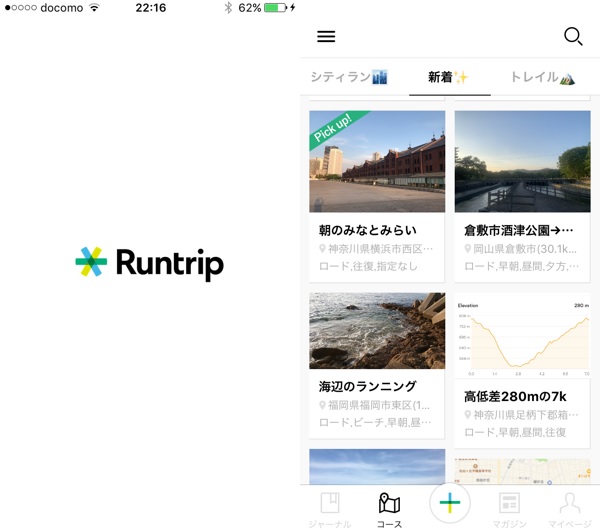Tap the Wi-Fi status icon

click(x=94, y=7)
